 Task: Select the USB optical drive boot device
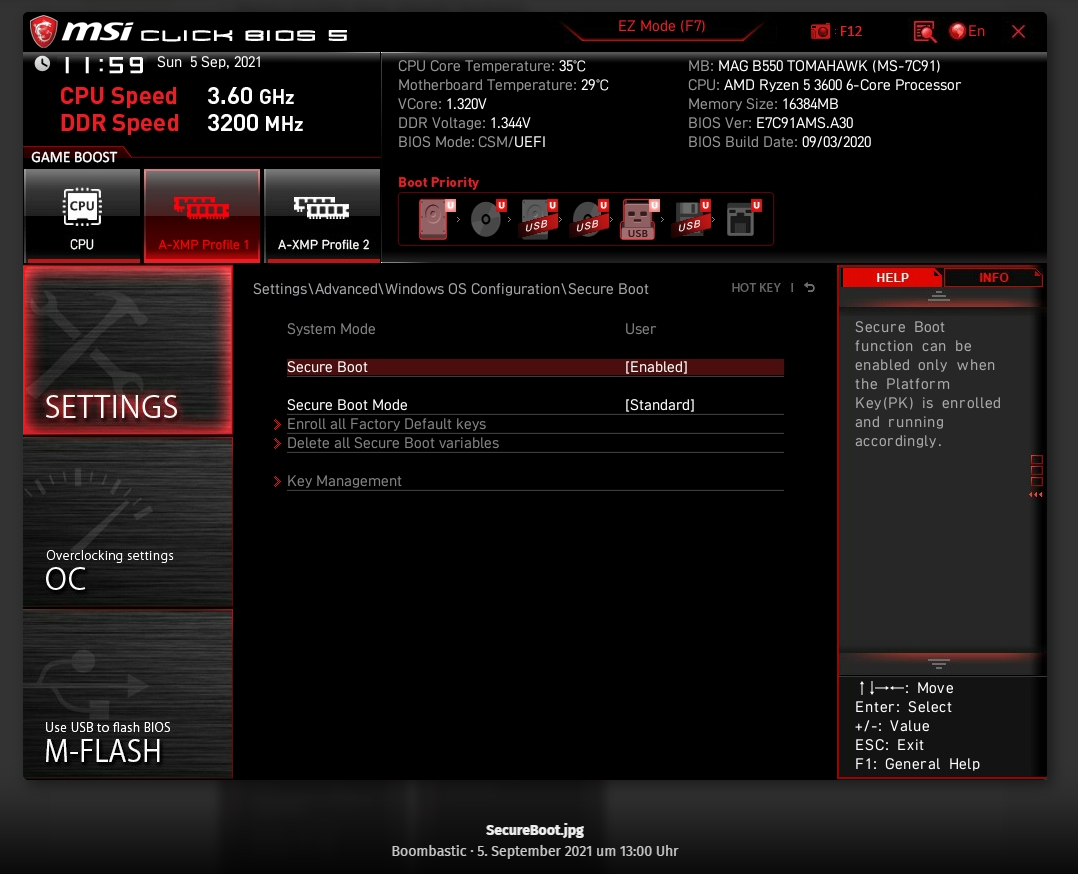pos(589,219)
